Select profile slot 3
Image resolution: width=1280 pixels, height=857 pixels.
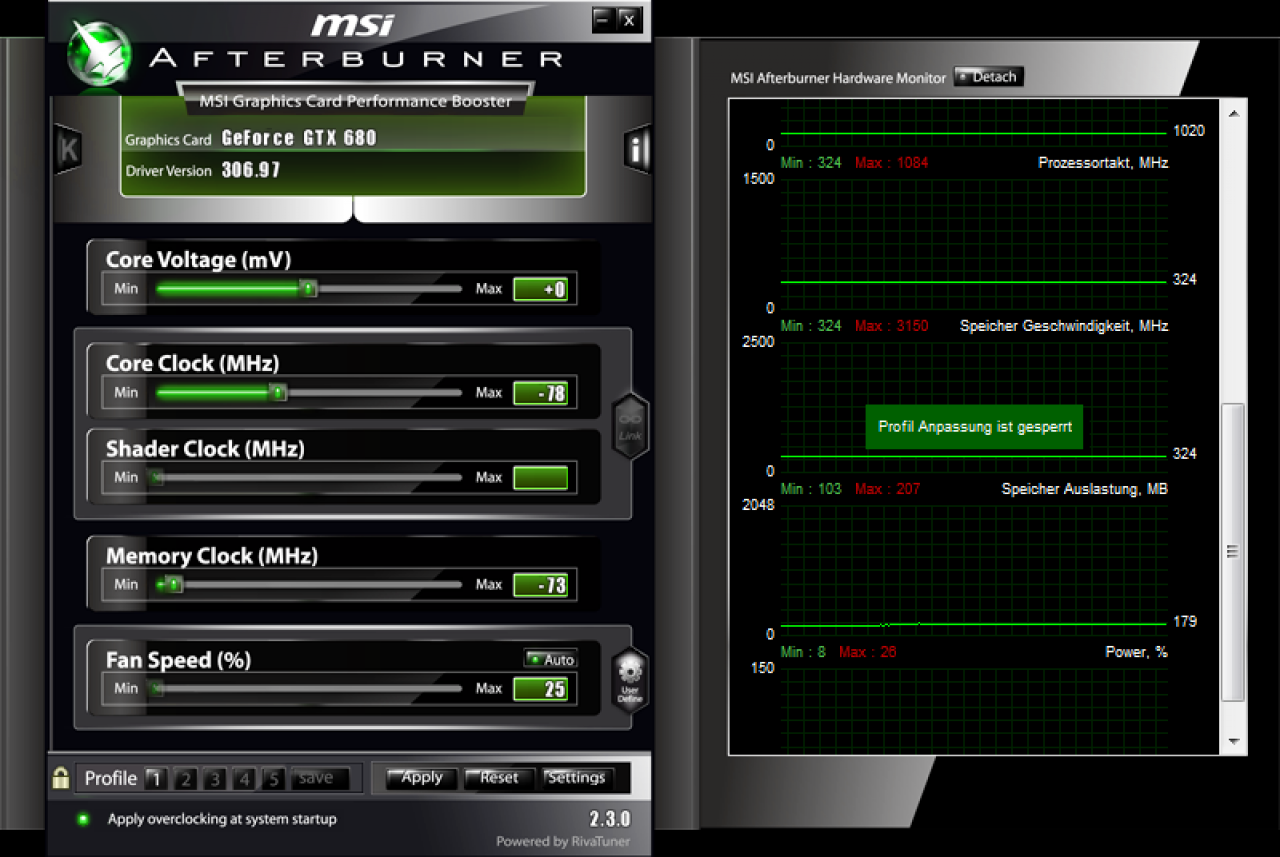pos(215,778)
